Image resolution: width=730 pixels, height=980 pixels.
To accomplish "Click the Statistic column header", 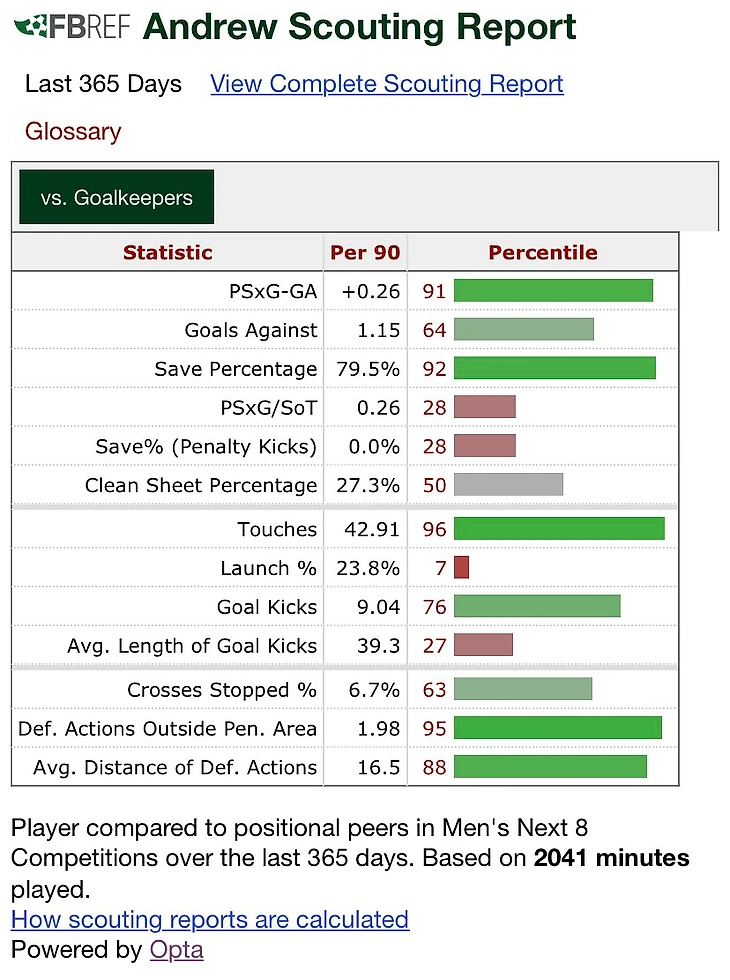I will point(168,253).
